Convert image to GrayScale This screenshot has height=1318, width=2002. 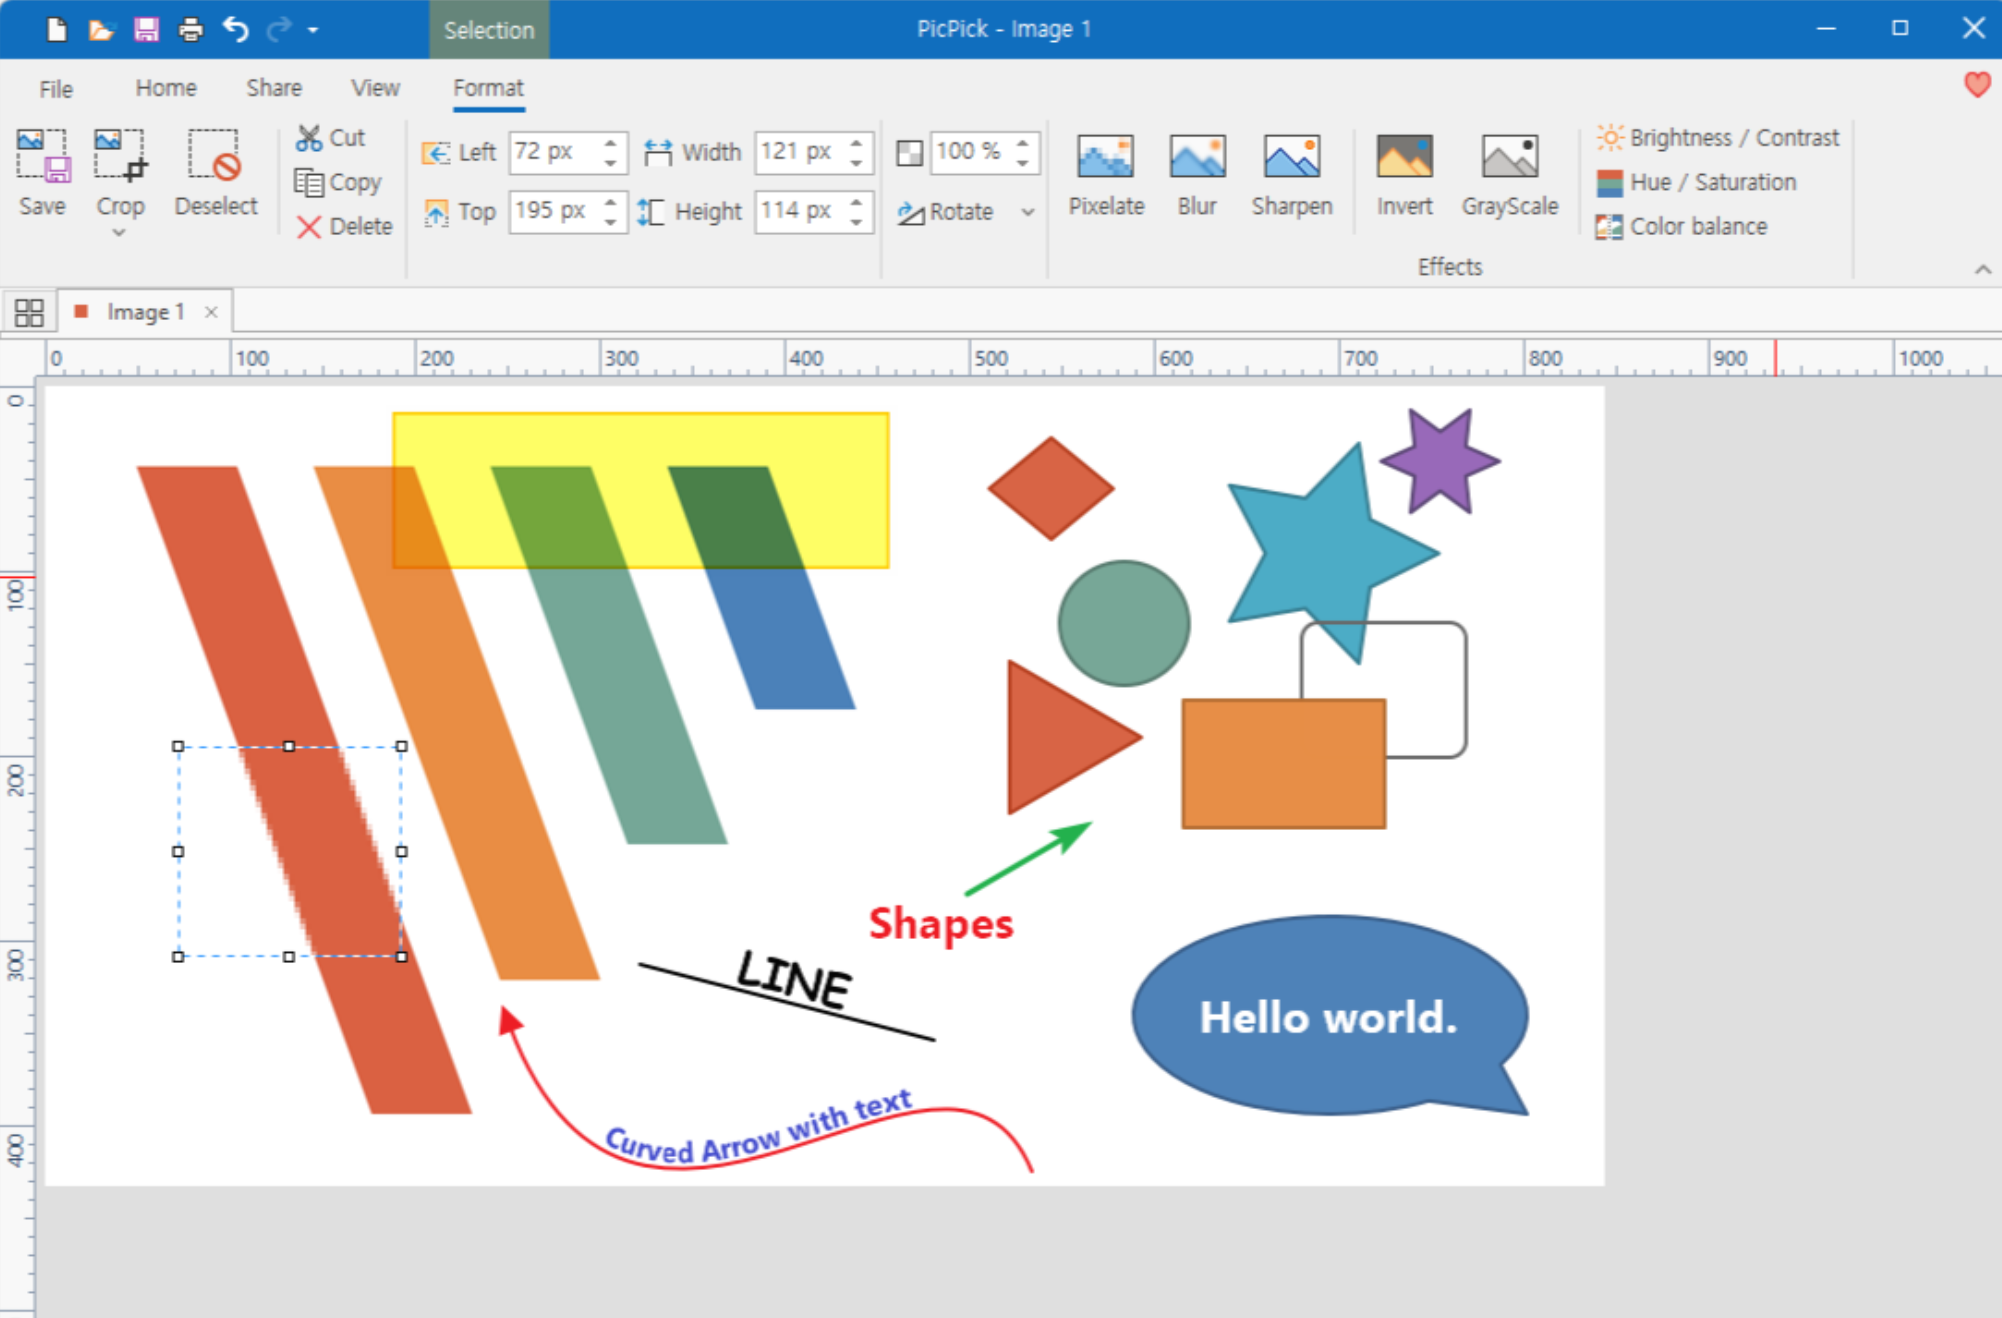(x=1509, y=174)
